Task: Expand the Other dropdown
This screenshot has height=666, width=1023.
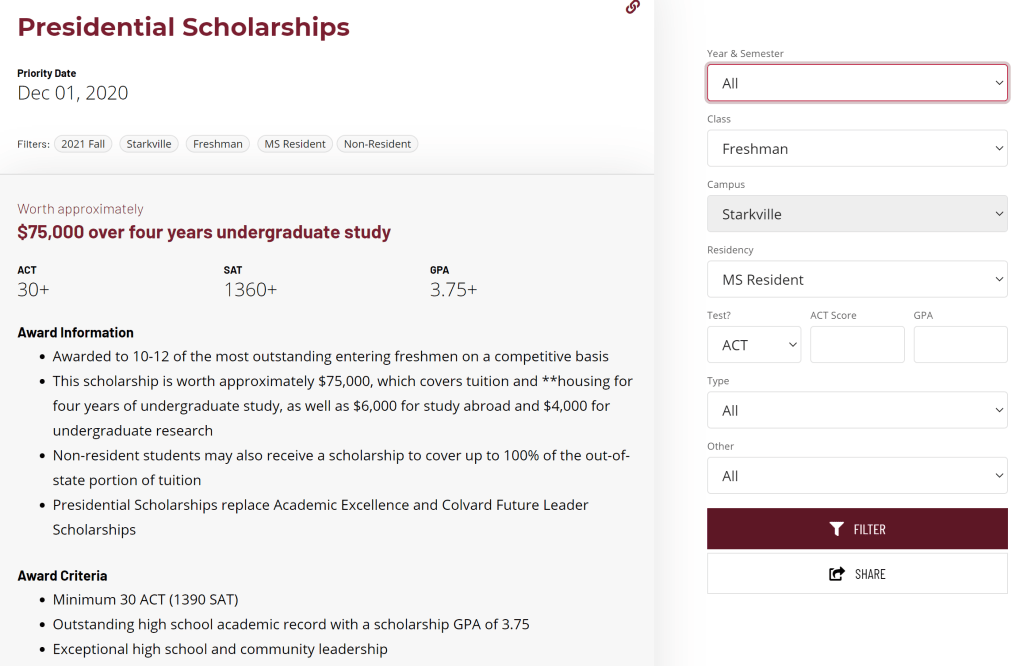Action: [x=857, y=476]
